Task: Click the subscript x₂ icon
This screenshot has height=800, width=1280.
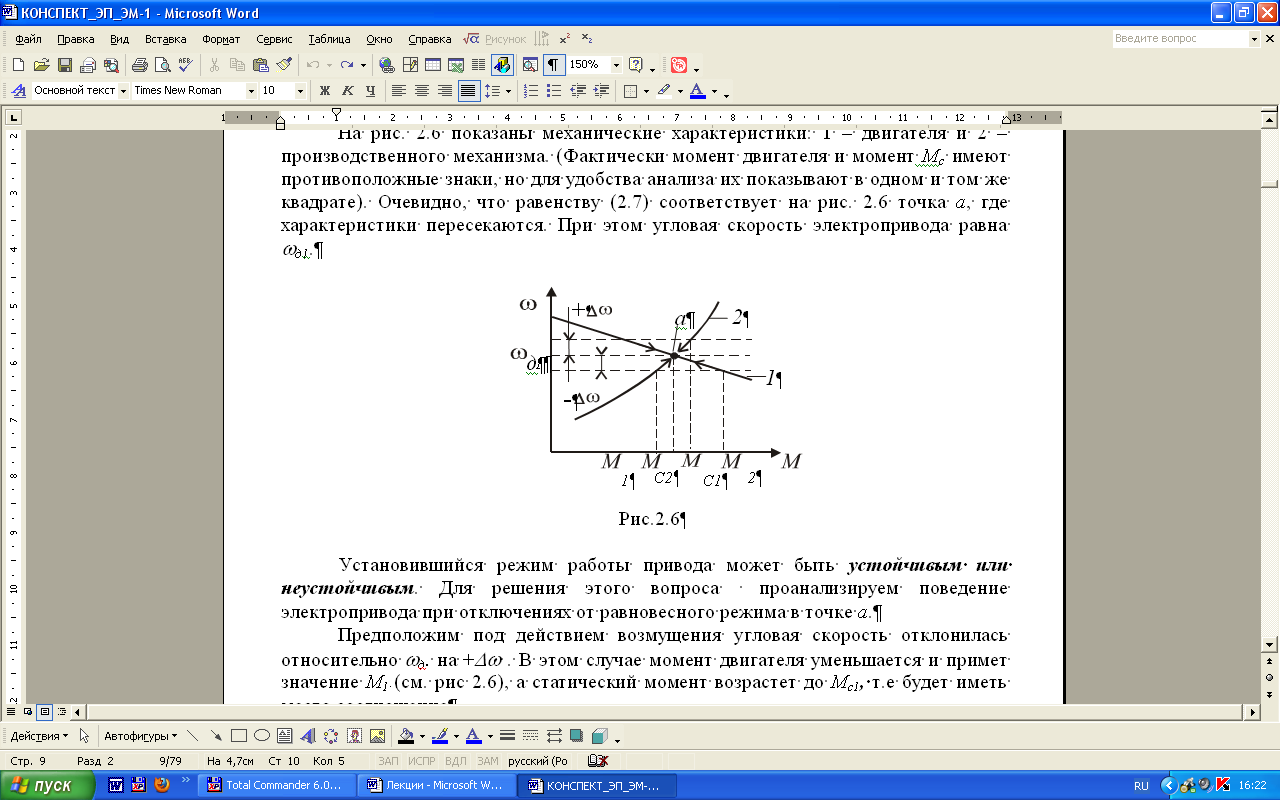Action: (x=587, y=39)
